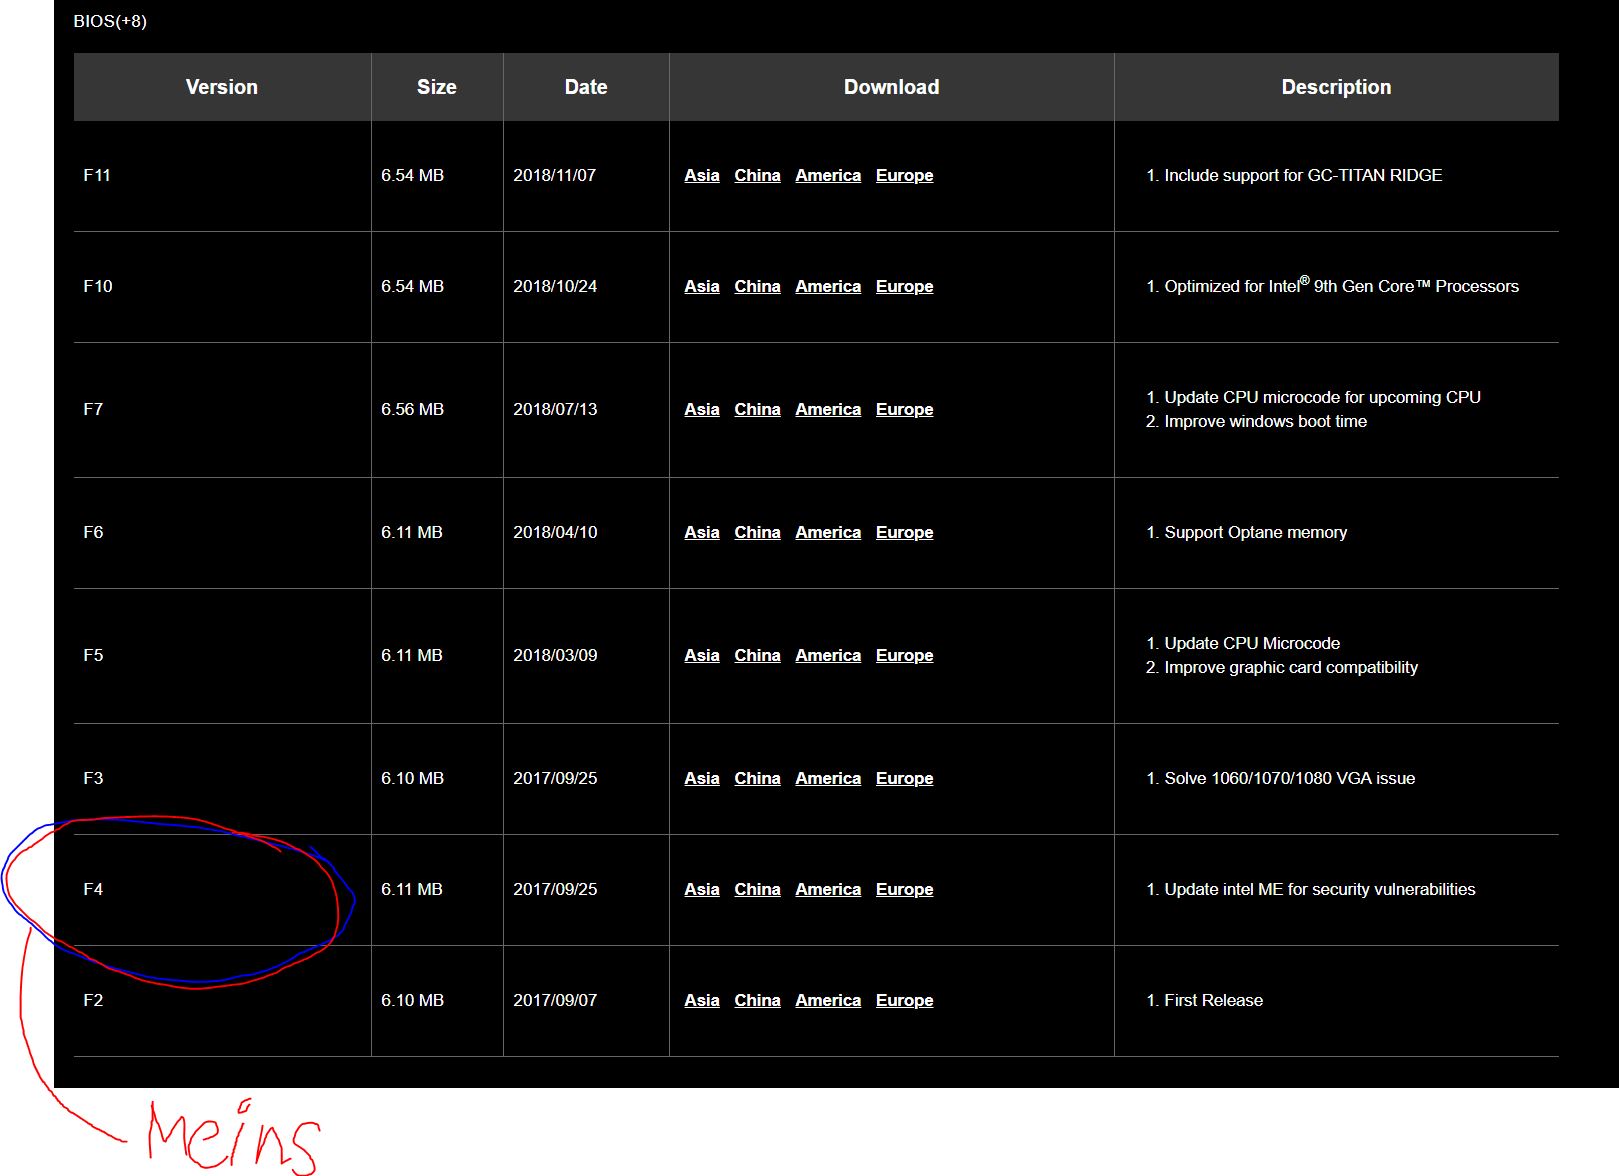
Task: Download F11 BIOS from Asia server
Action: (702, 175)
